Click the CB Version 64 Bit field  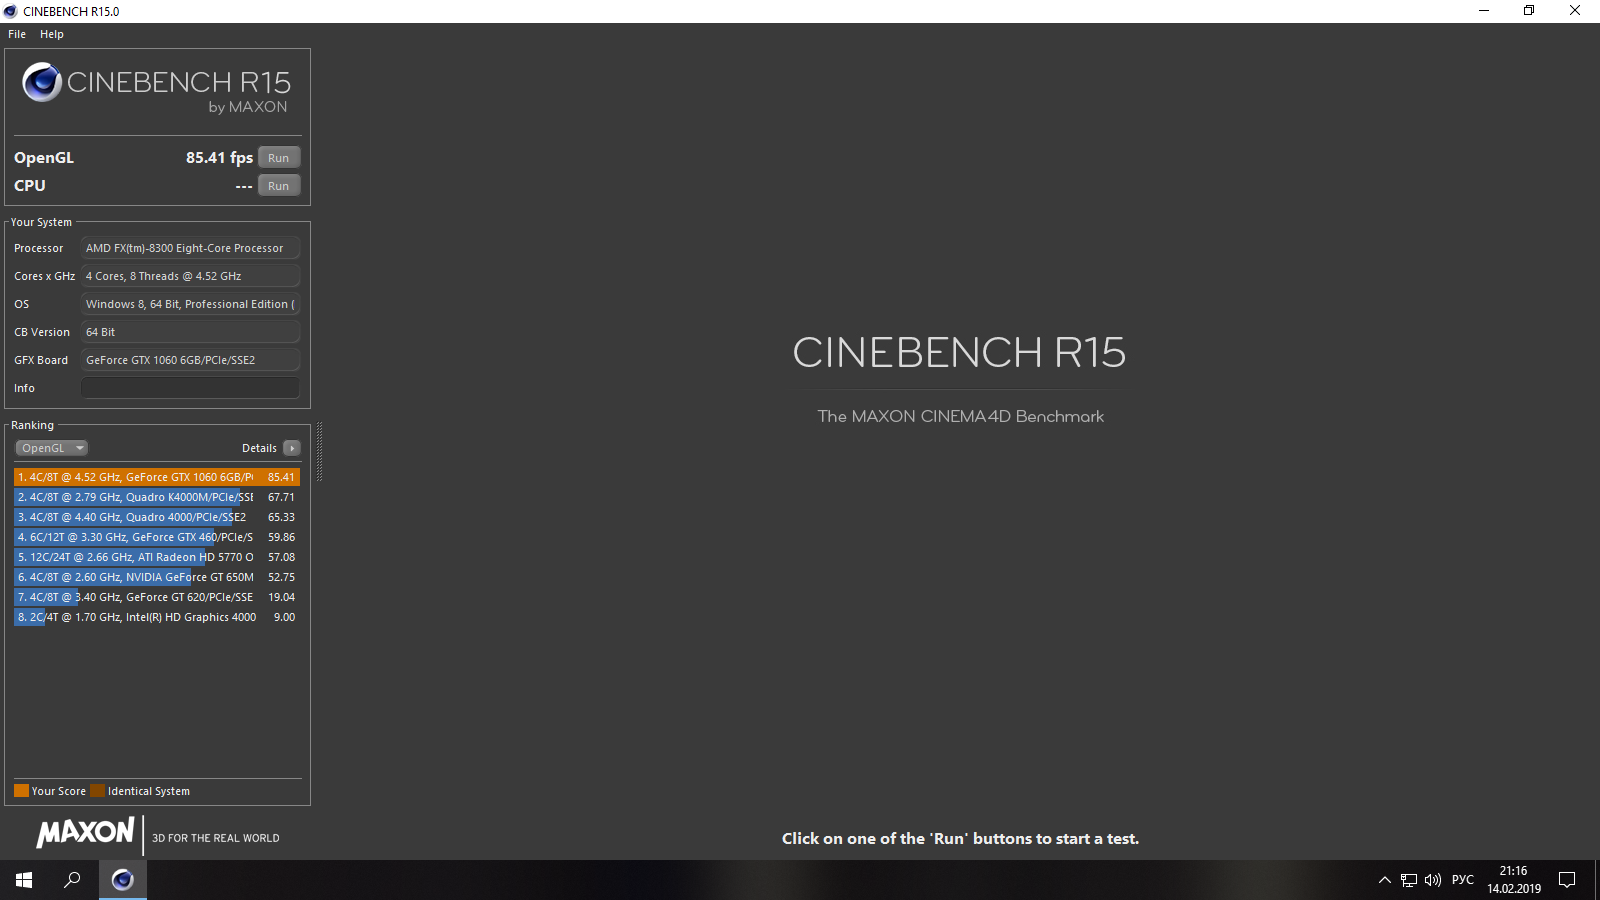pyautogui.click(x=190, y=332)
